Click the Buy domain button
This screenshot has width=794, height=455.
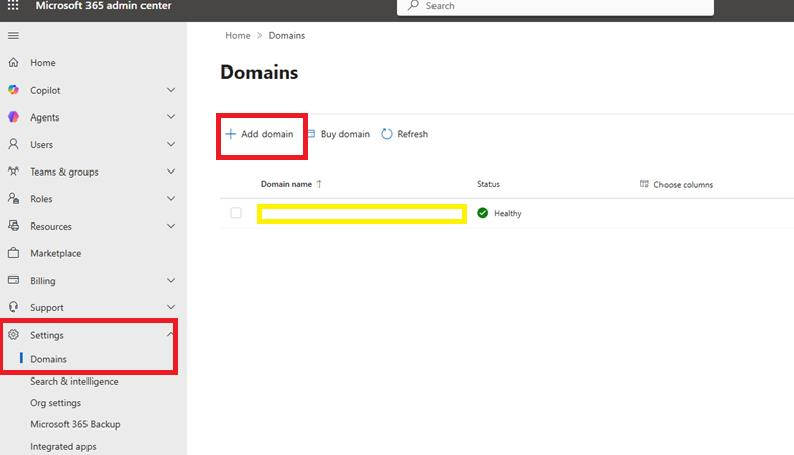[339, 134]
